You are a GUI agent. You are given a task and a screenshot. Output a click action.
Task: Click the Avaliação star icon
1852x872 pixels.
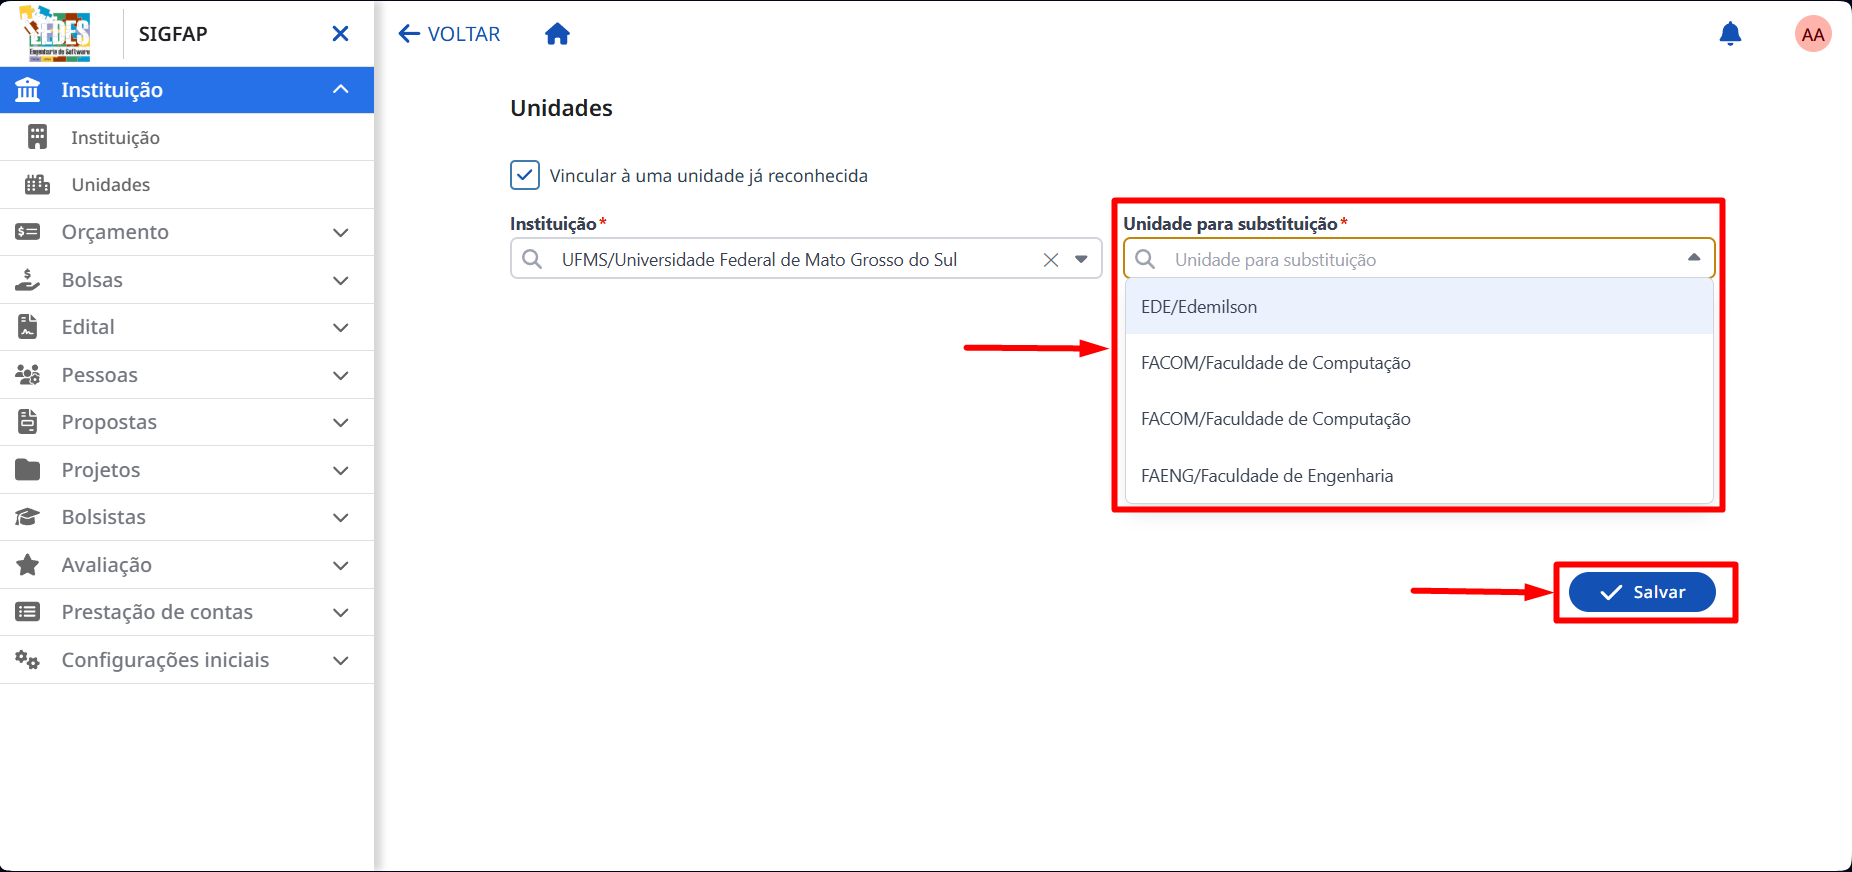(28, 565)
